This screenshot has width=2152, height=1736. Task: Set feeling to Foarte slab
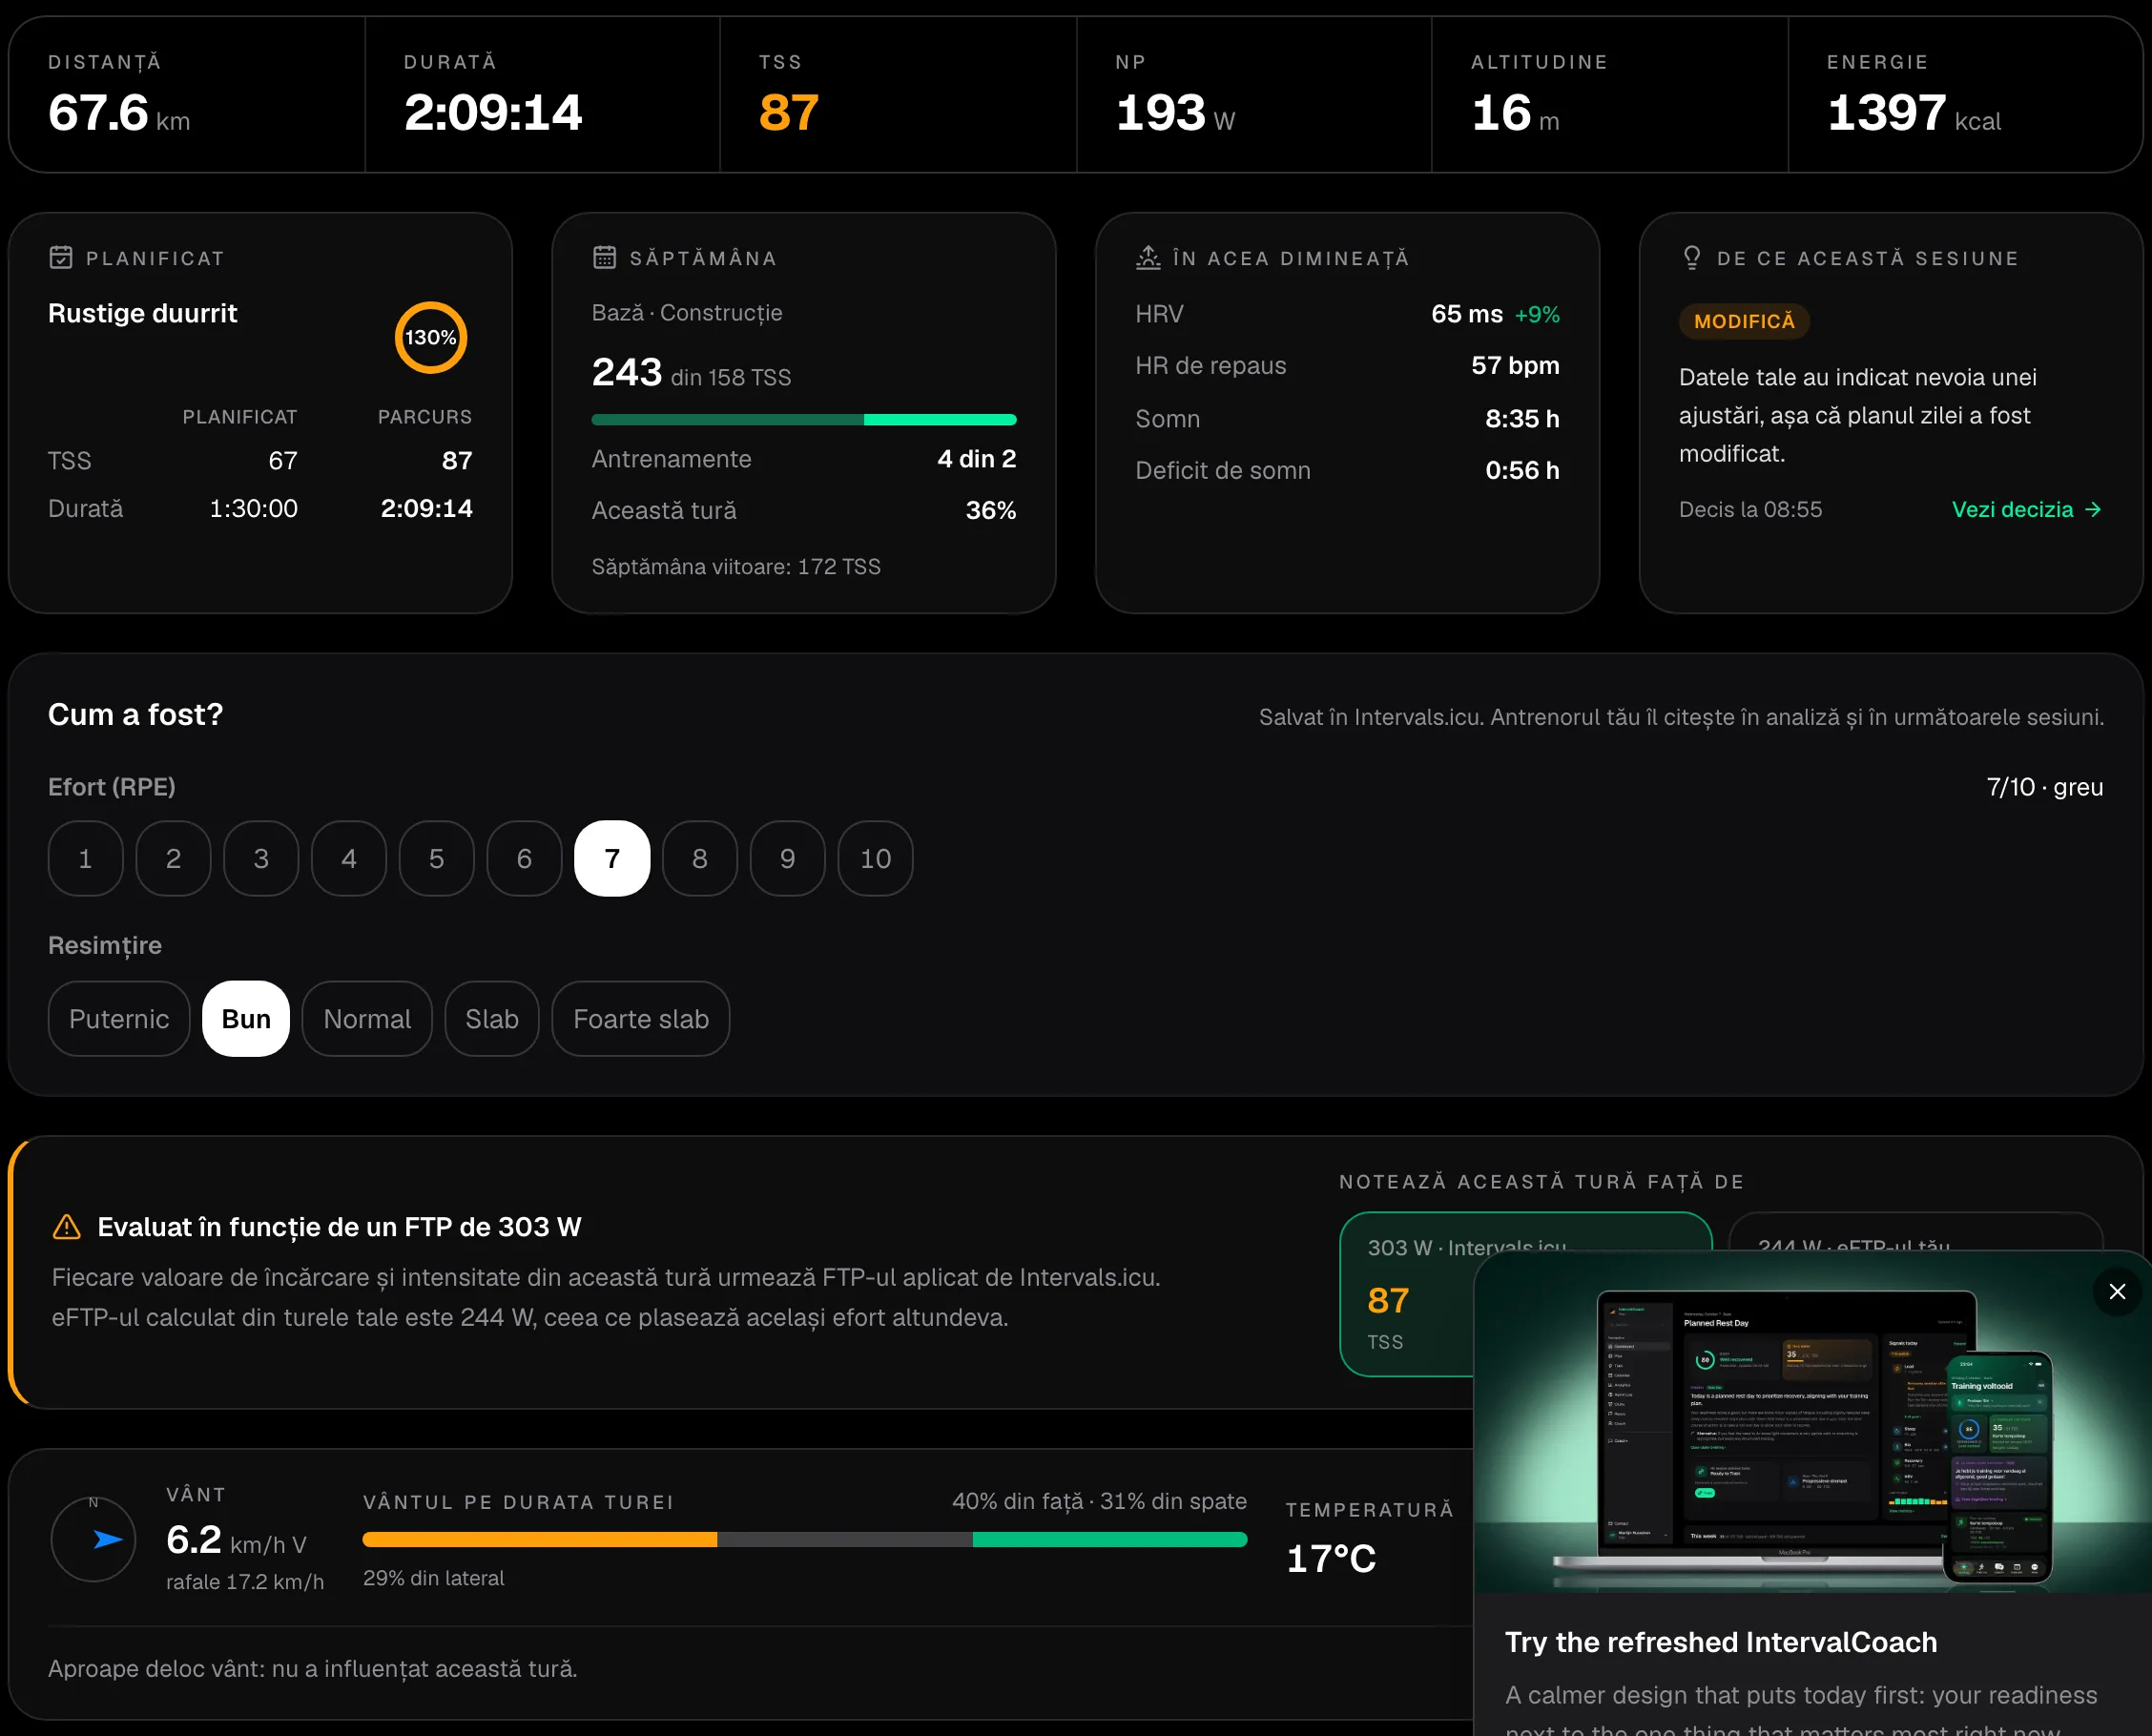(641, 1018)
